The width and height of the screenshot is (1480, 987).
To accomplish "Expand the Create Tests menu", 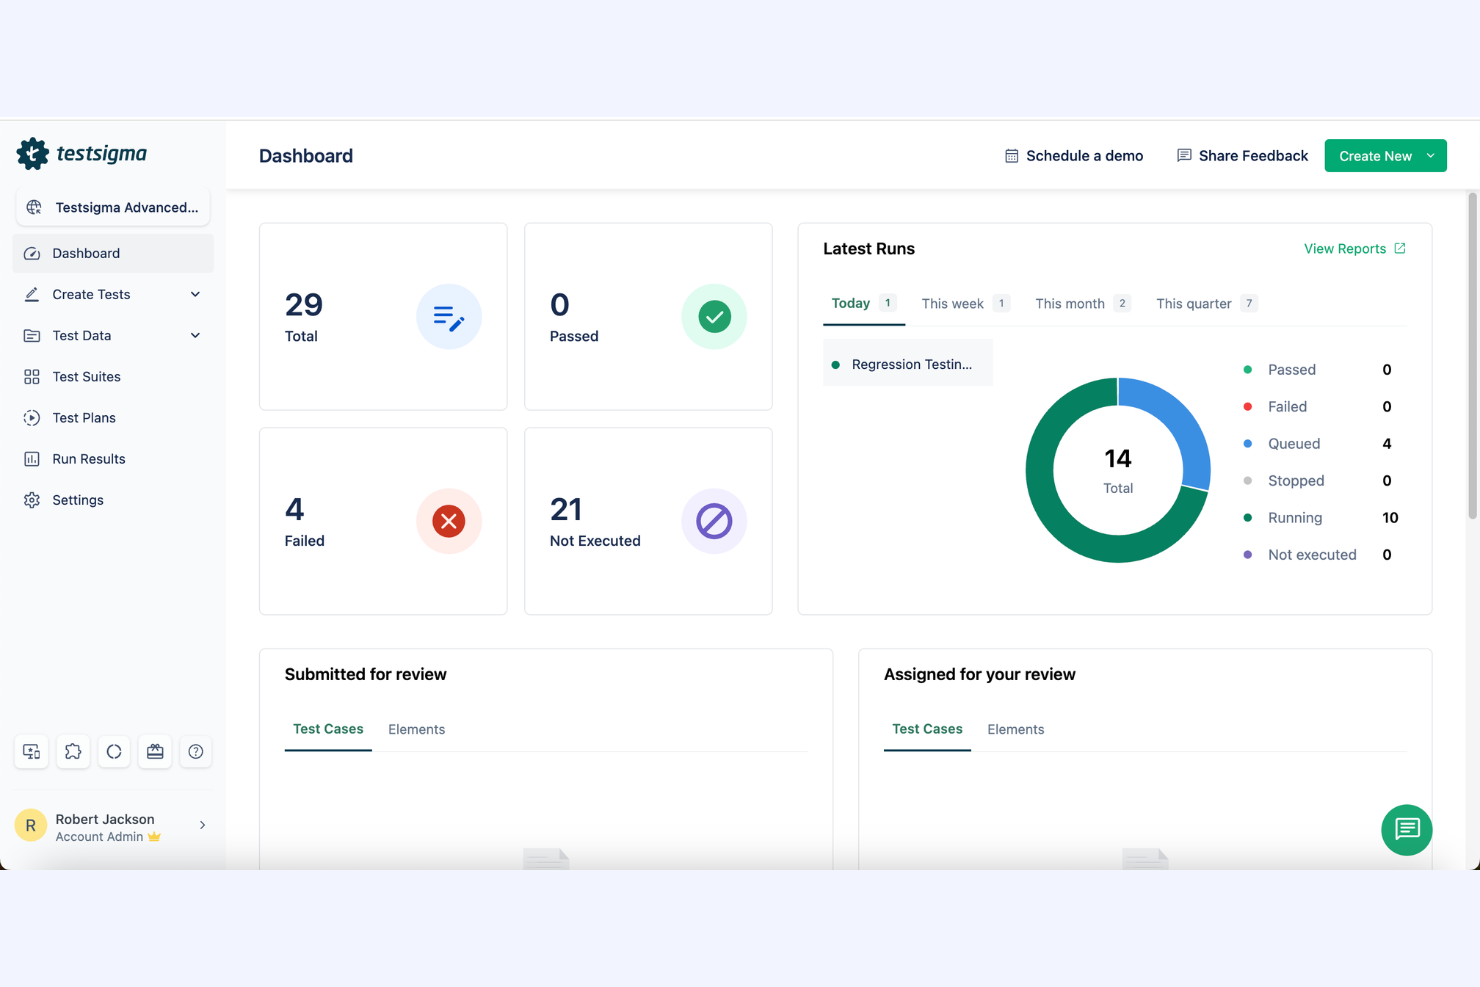I will tap(194, 294).
